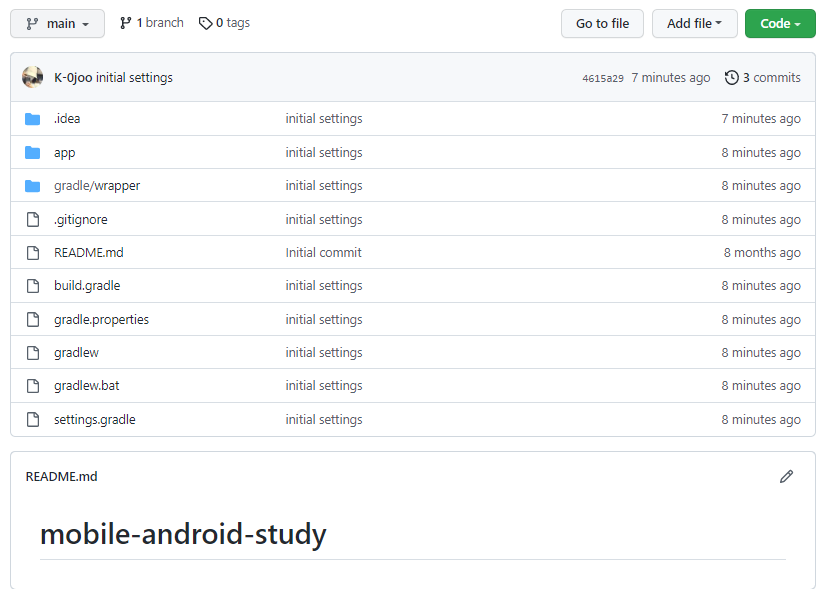Click 7 minutes ago in .idea row
This screenshot has height=589, width=832.
(x=761, y=118)
